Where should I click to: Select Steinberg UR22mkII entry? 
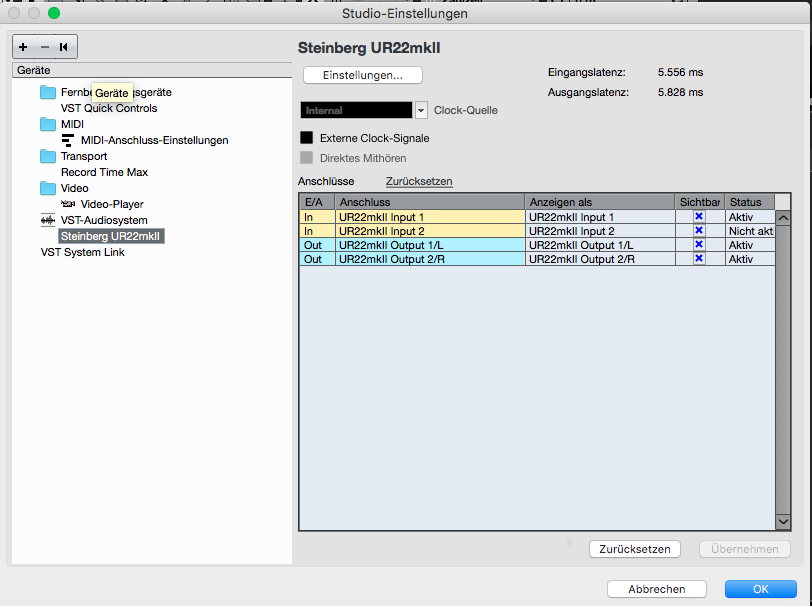110,237
